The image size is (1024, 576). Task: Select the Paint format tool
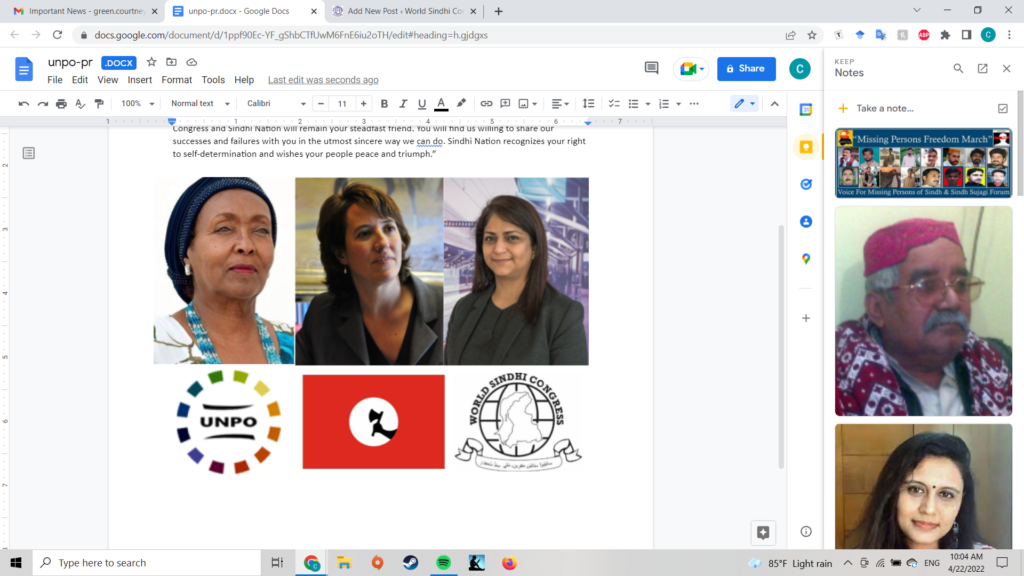[x=99, y=104]
